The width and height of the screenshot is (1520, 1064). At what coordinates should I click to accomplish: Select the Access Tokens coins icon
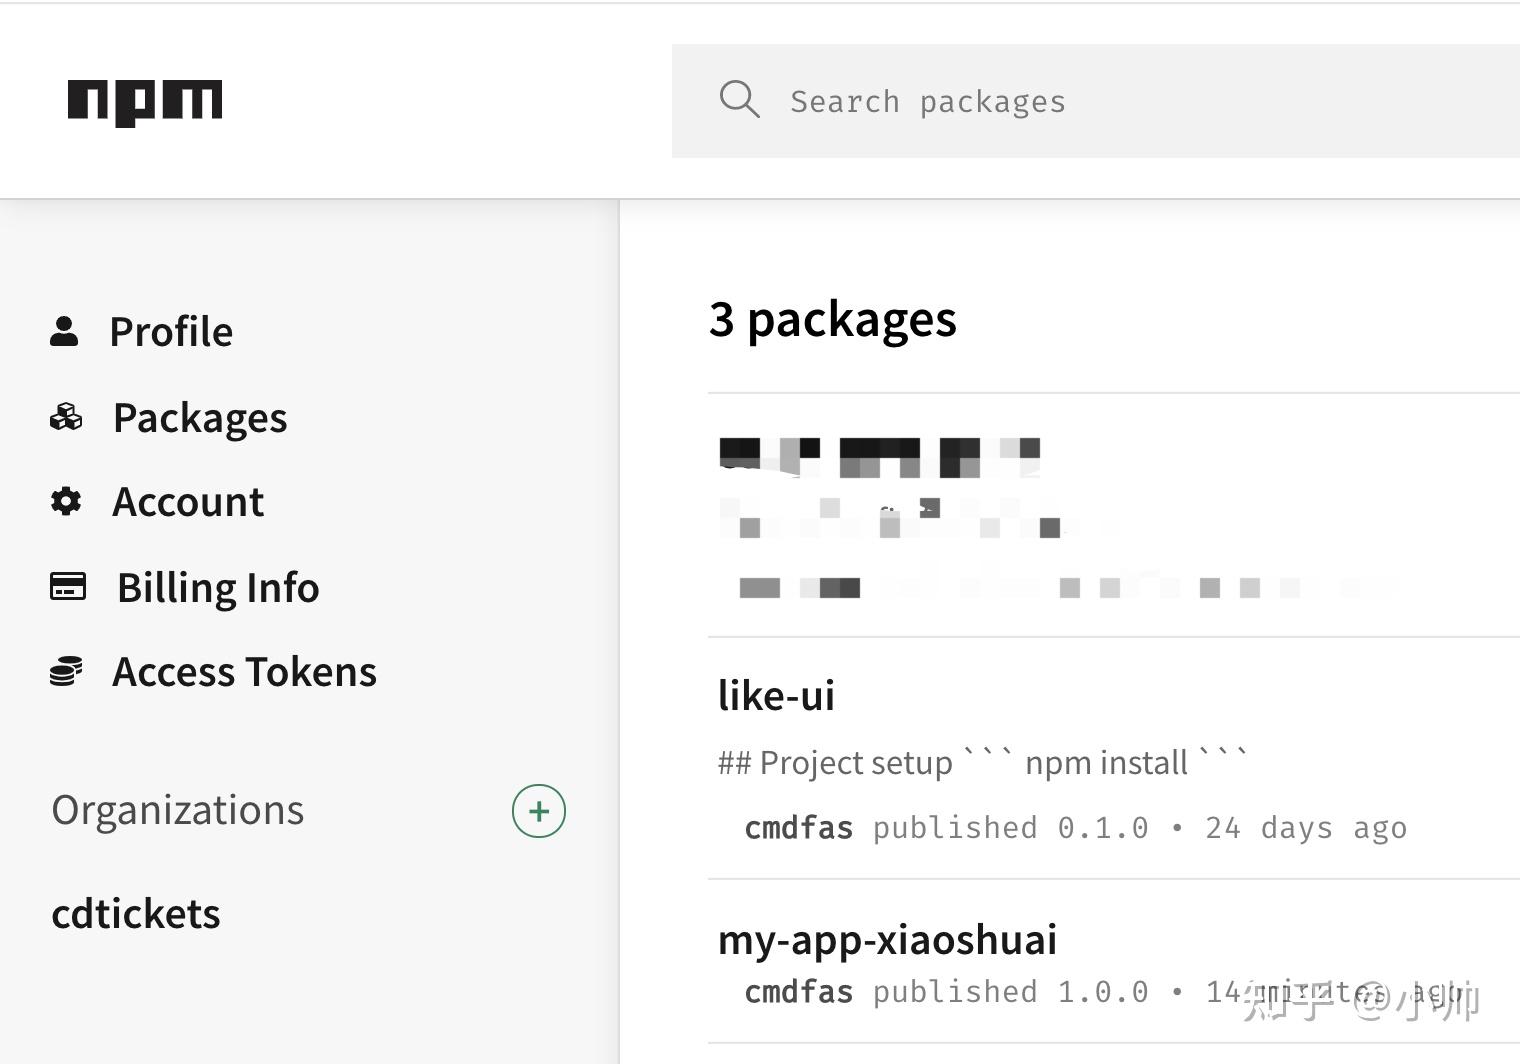tap(66, 671)
